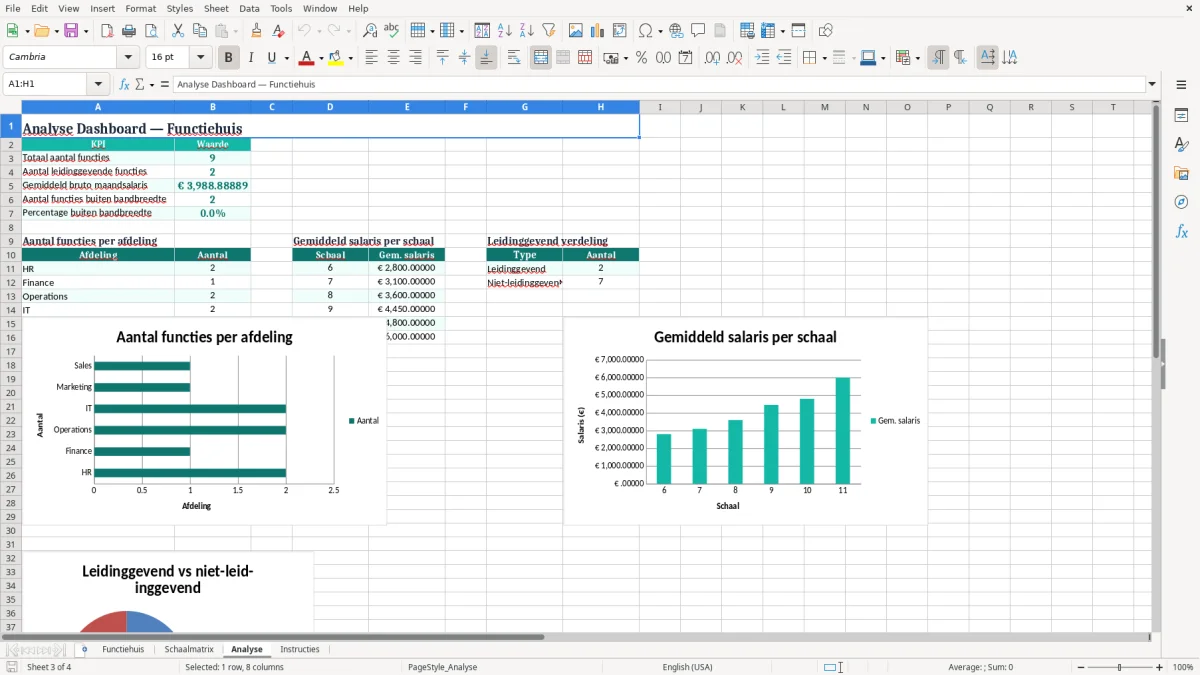1200x675 pixels.
Task: Click the Format as Date icon
Action: pos(685,58)
